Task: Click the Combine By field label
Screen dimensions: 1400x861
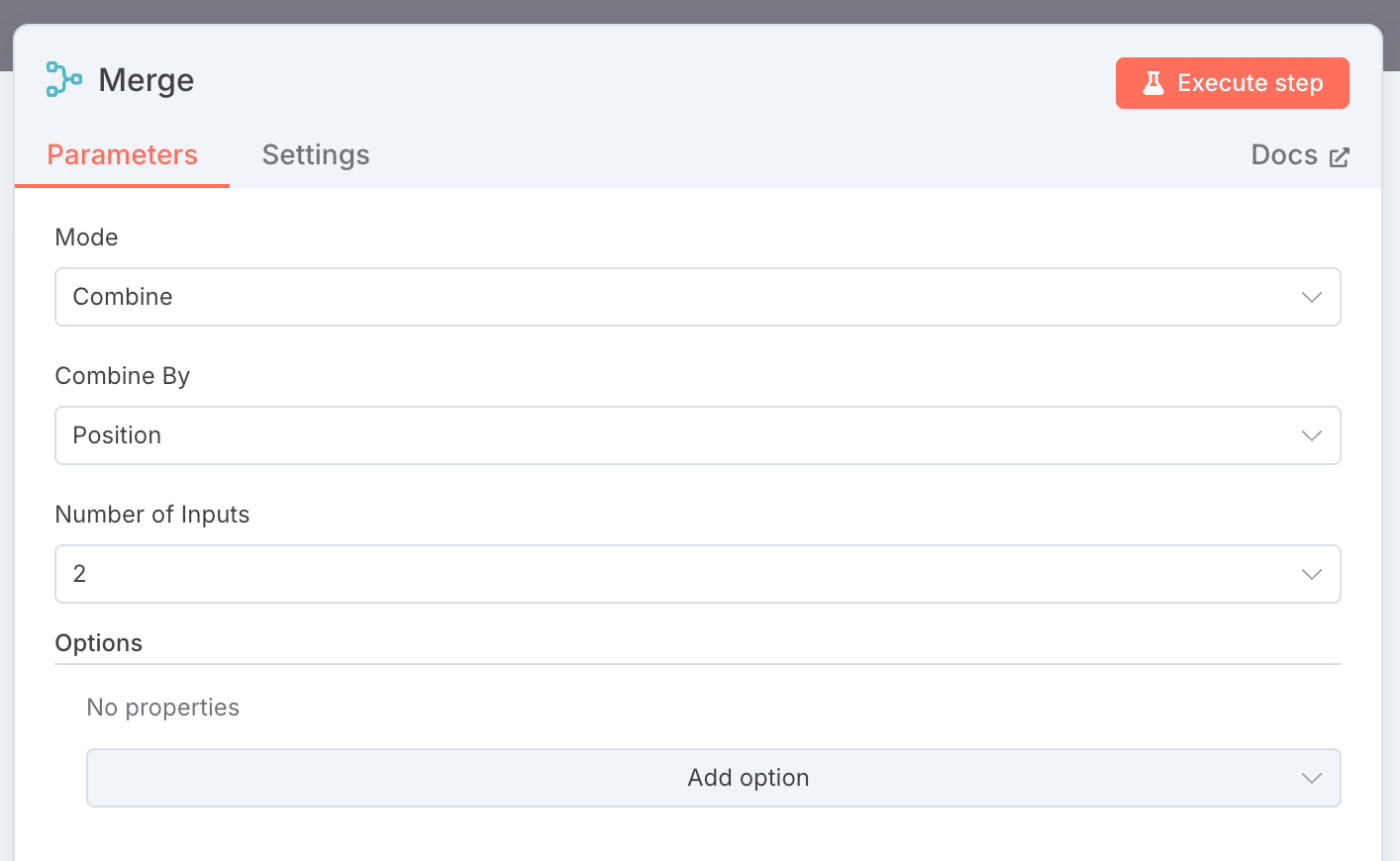Action: click(x=122, y=376)
